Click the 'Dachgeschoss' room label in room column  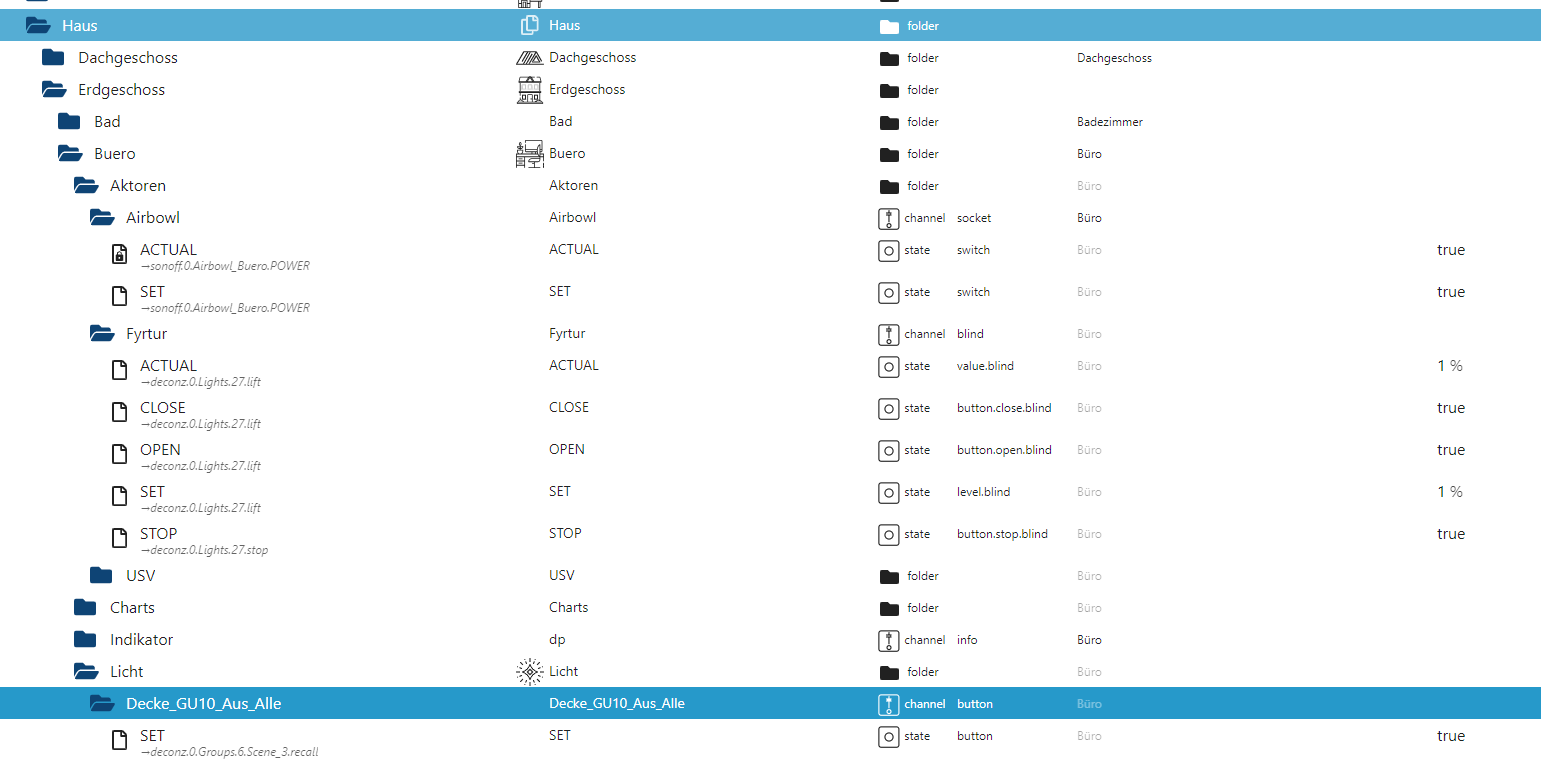1114,58
